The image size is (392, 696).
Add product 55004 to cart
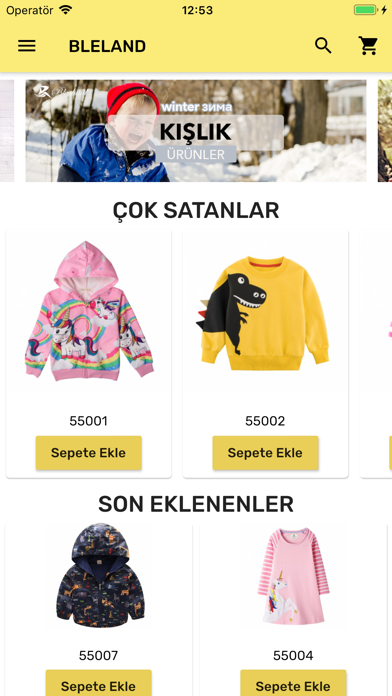click(x=293, y=684)
